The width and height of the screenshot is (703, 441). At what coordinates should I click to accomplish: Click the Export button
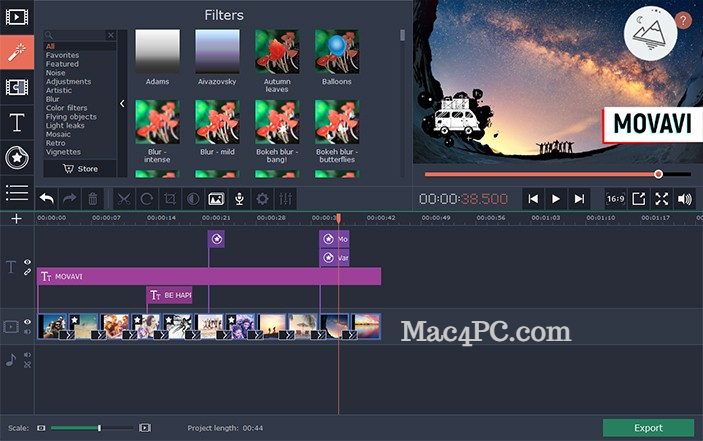pos(648,428)
